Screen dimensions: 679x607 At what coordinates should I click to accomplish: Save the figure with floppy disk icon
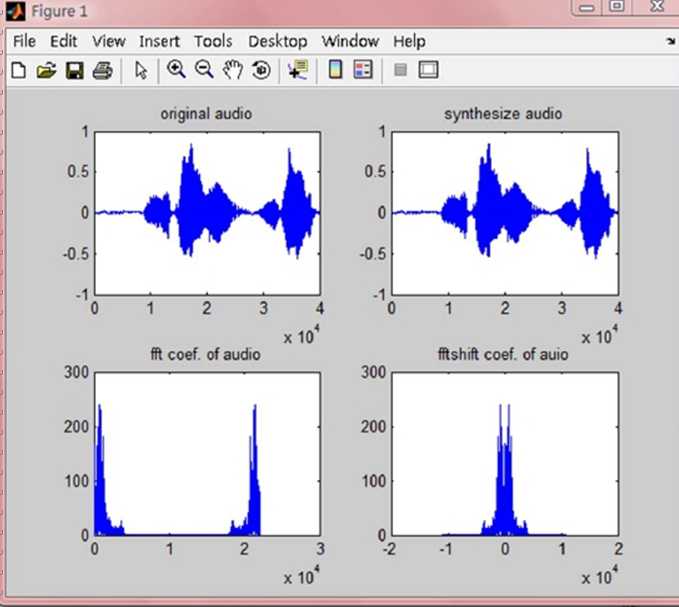click(x=74, y=70)
